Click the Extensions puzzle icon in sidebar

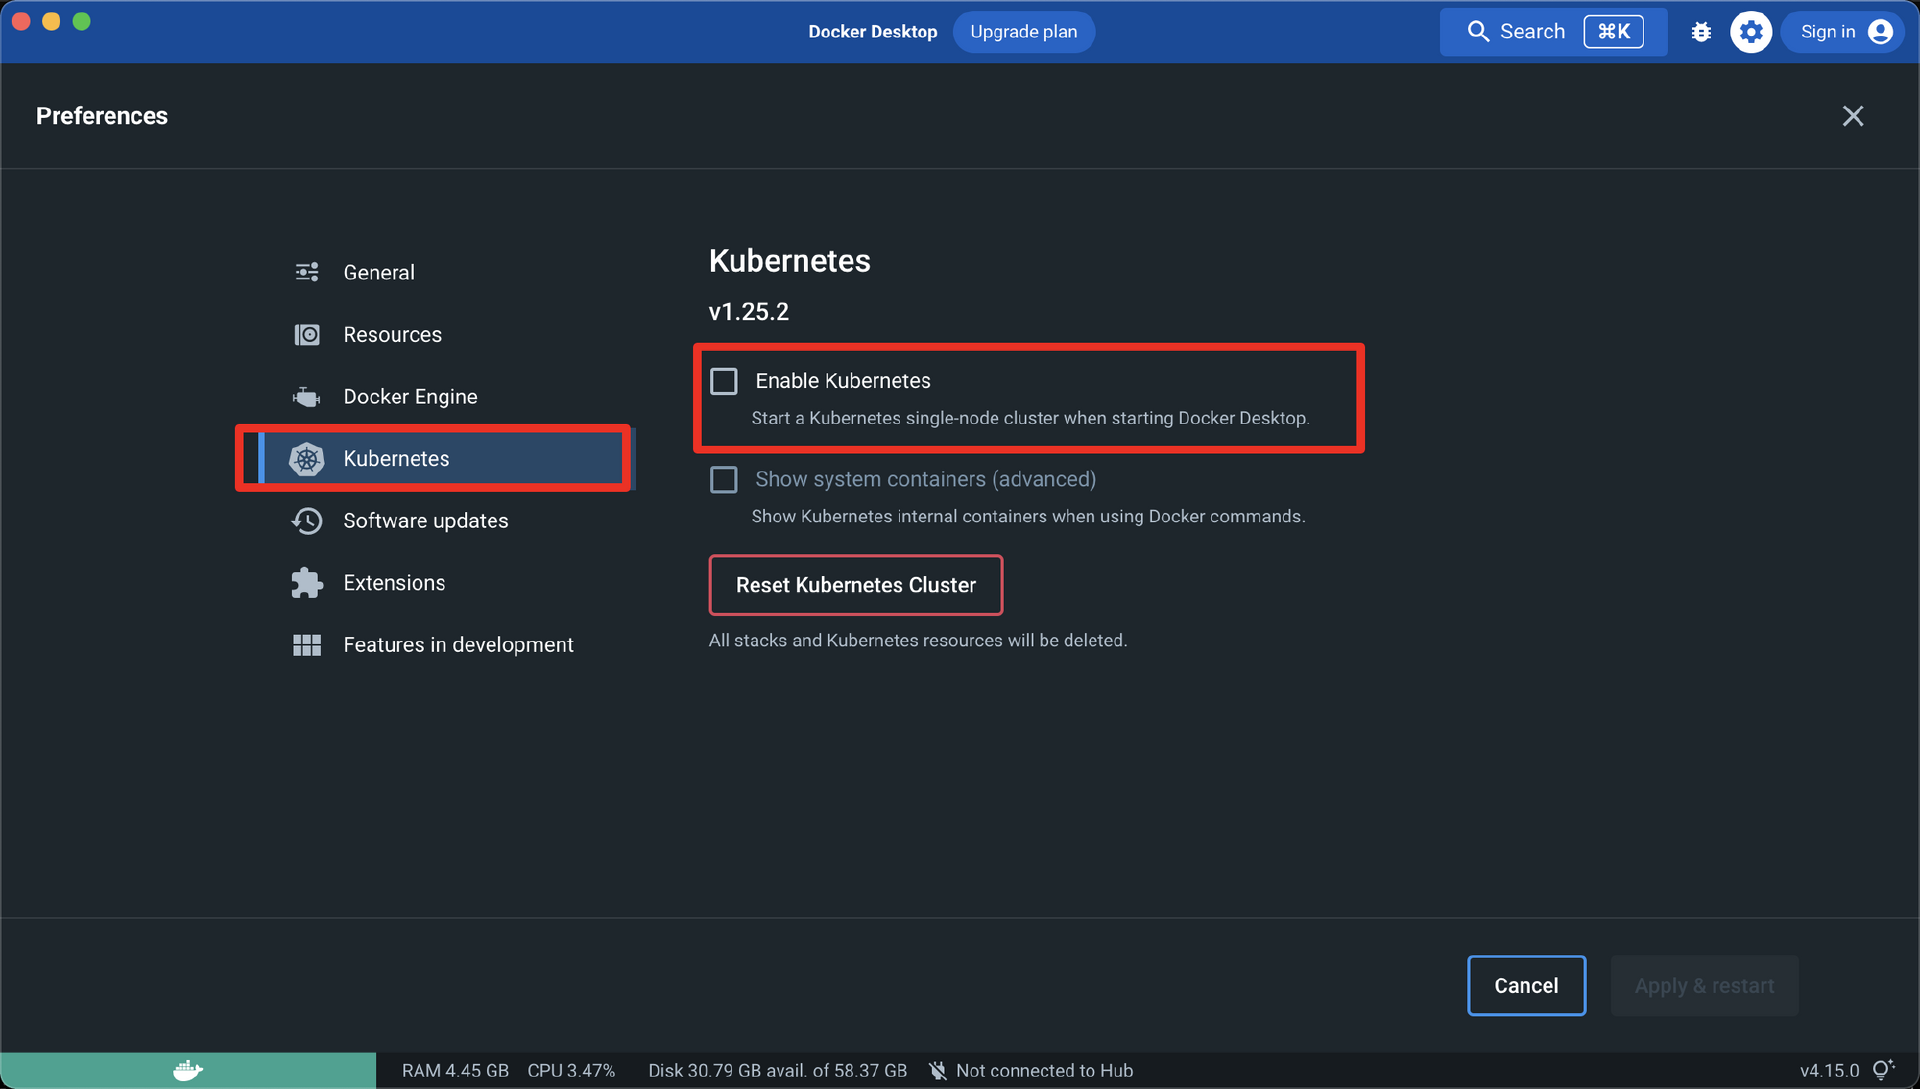coord(306,581)
